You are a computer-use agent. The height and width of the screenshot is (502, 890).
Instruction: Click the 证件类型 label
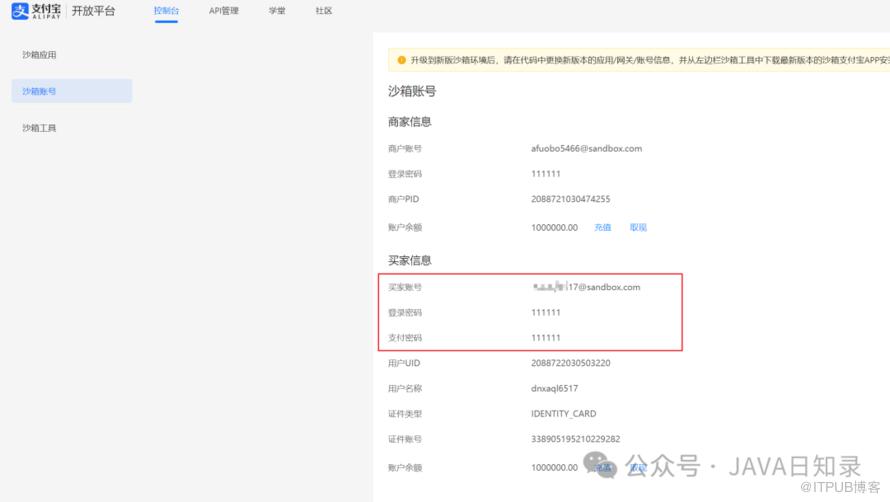[x=405, y=413]
